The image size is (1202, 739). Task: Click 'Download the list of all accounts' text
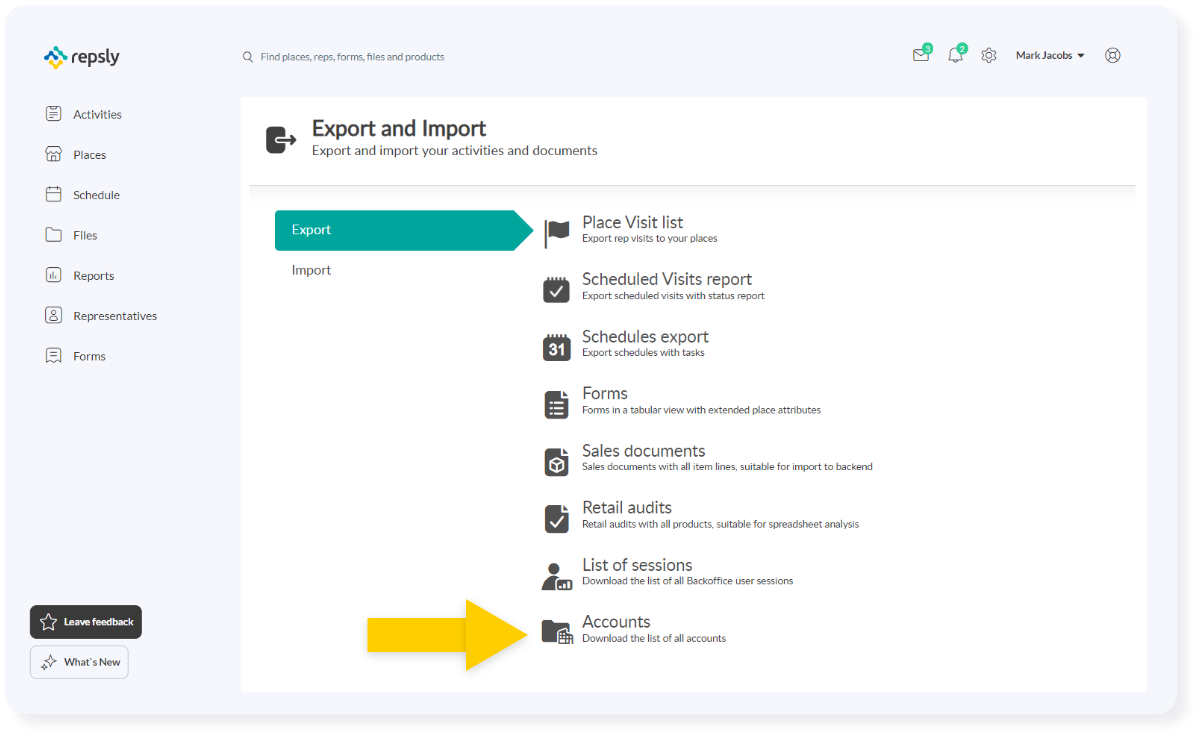pos(654,638)
